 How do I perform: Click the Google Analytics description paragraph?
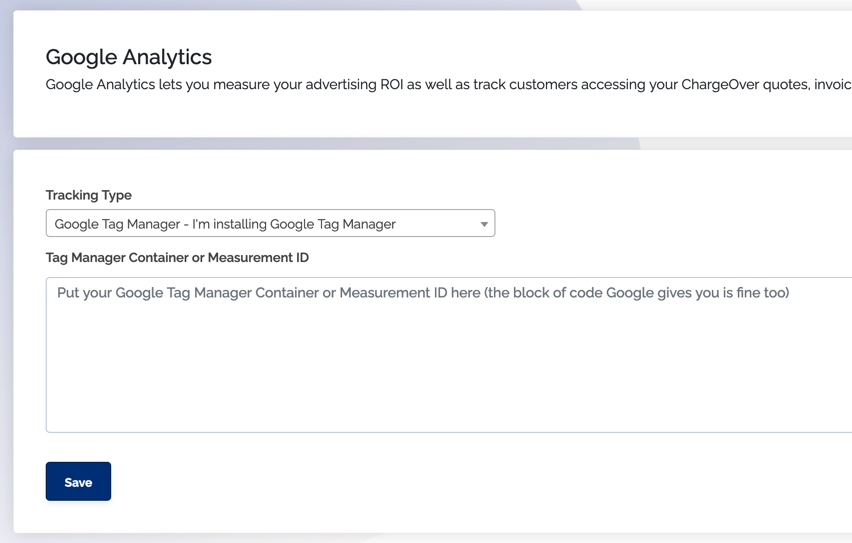pos(449,85)
